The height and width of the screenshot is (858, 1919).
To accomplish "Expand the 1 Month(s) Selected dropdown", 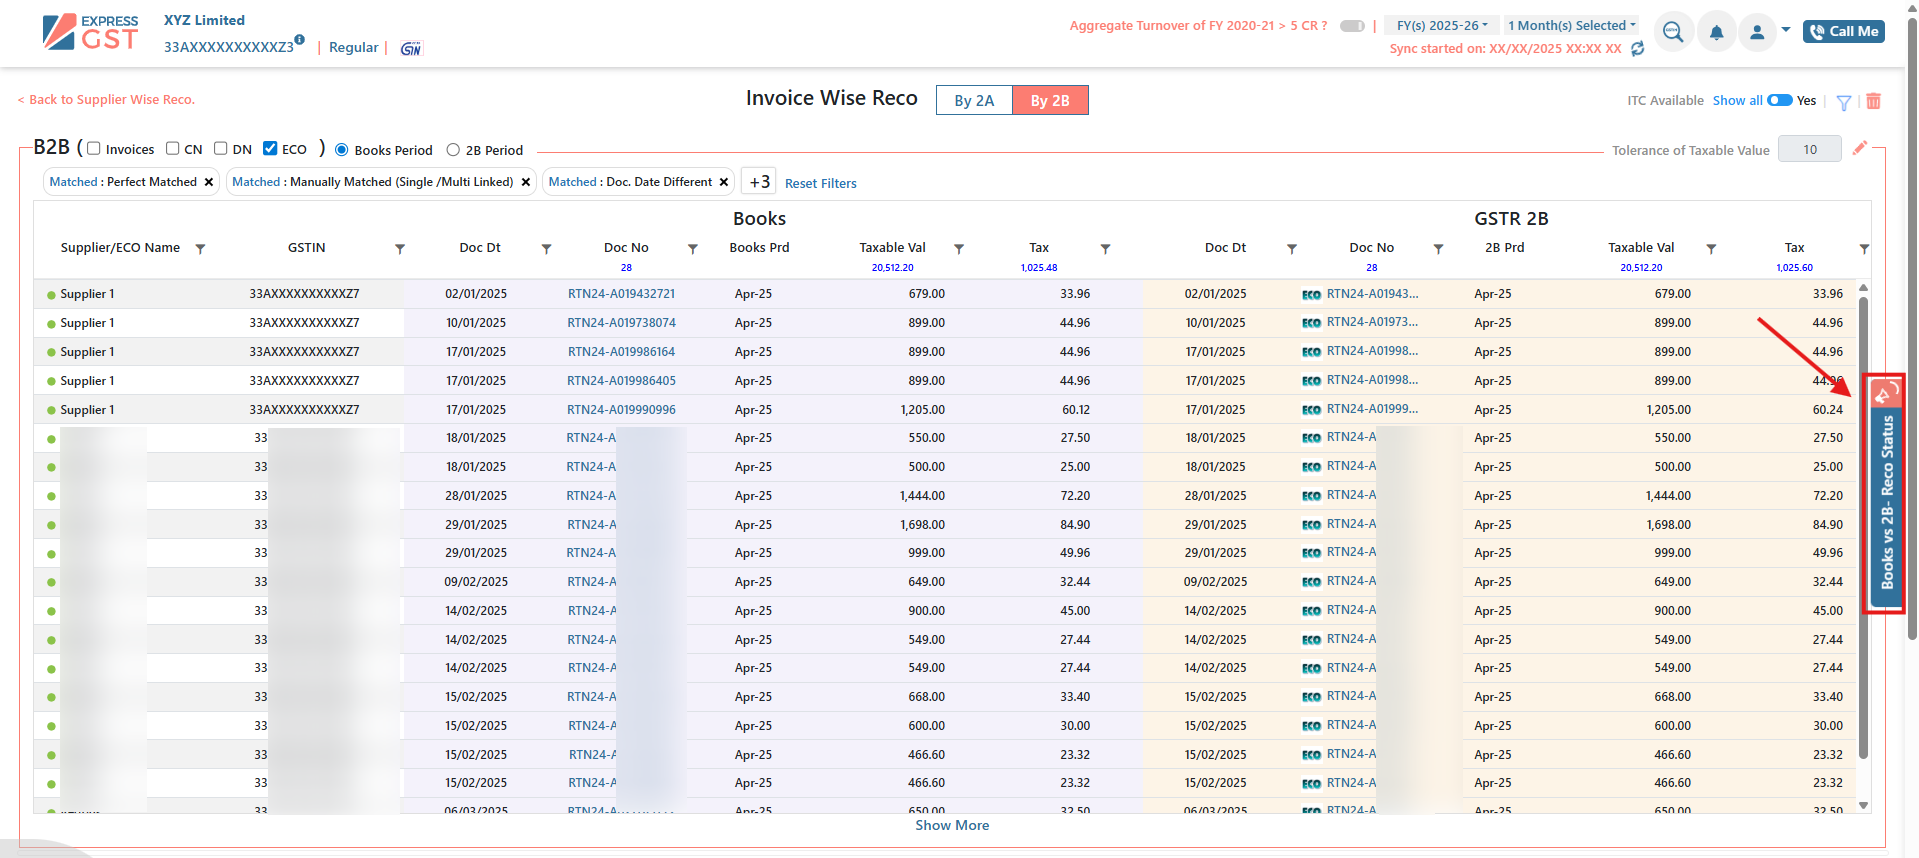I will [x=1571, y=26].
